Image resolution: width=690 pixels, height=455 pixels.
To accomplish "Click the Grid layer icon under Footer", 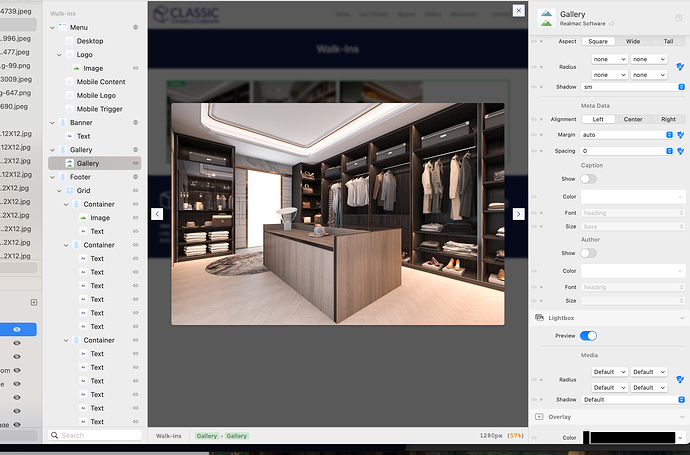I will coord(70,191).
